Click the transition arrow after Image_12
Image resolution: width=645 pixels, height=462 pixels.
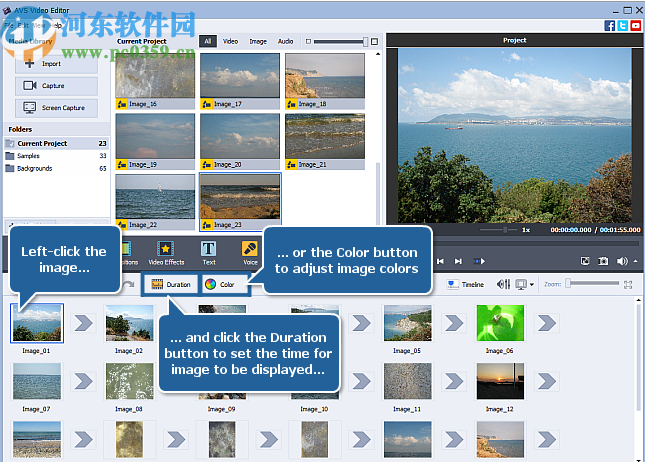click(547, 381)
